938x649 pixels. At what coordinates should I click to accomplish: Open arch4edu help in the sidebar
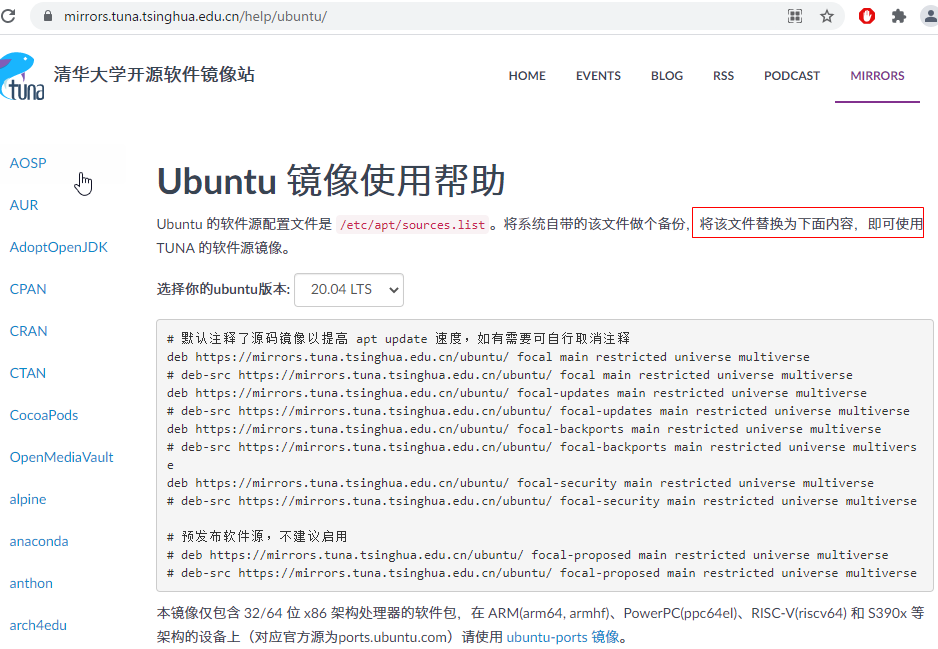pyautogui.click(x=38, y=625)
